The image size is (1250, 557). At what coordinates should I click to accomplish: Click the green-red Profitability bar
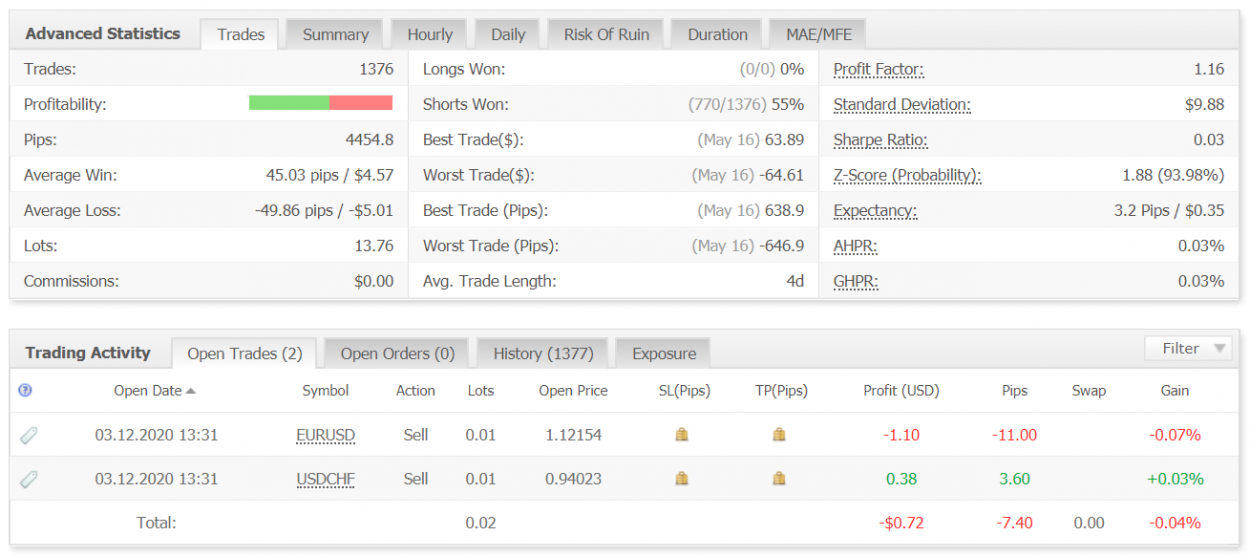pos(320,103)
